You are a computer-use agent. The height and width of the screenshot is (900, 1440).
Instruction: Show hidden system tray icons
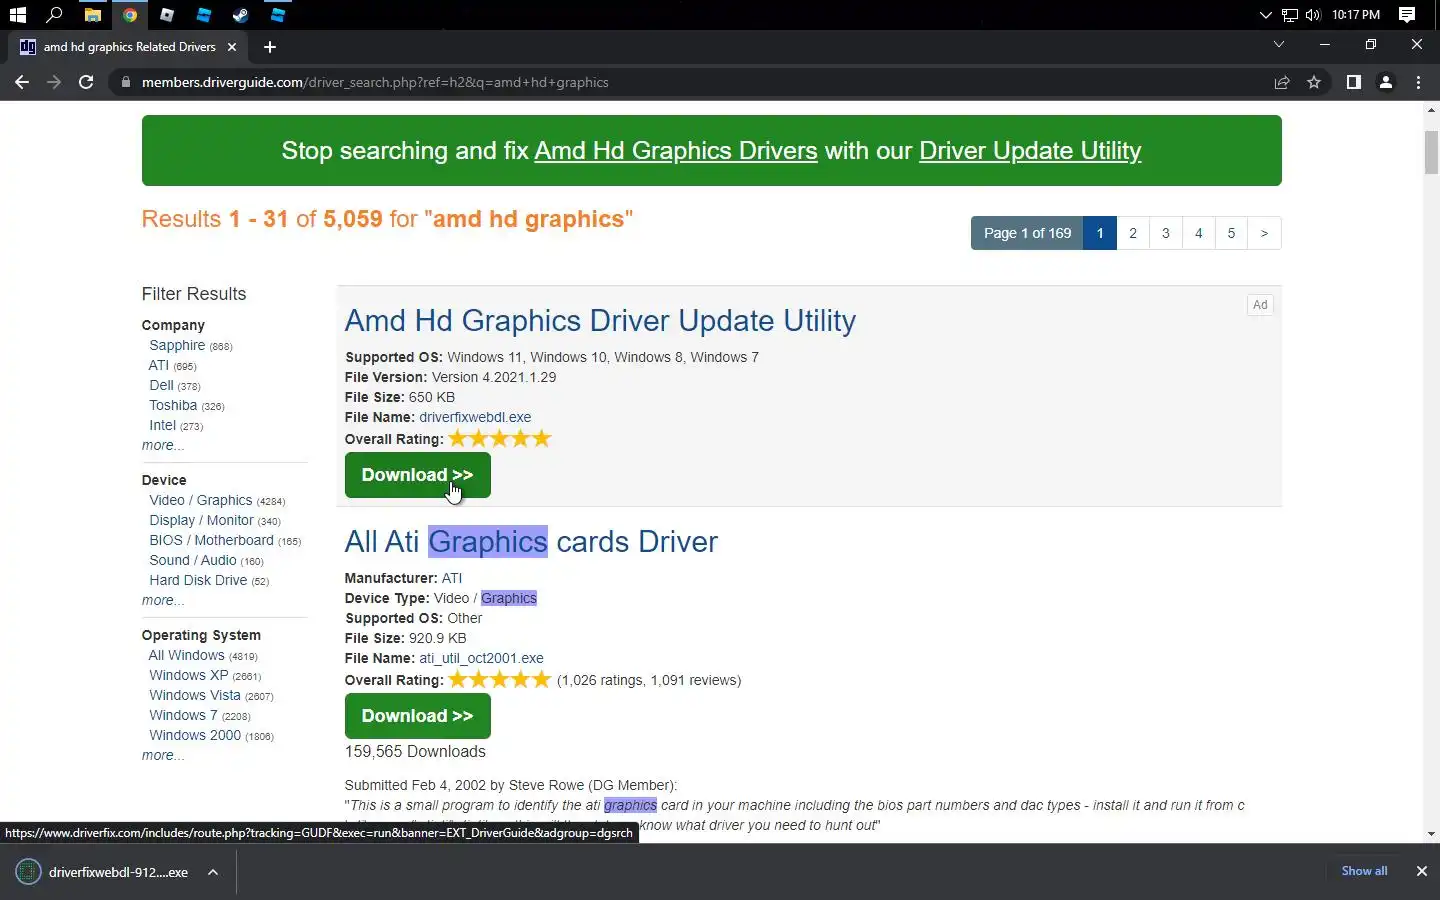click(1265, 15)
